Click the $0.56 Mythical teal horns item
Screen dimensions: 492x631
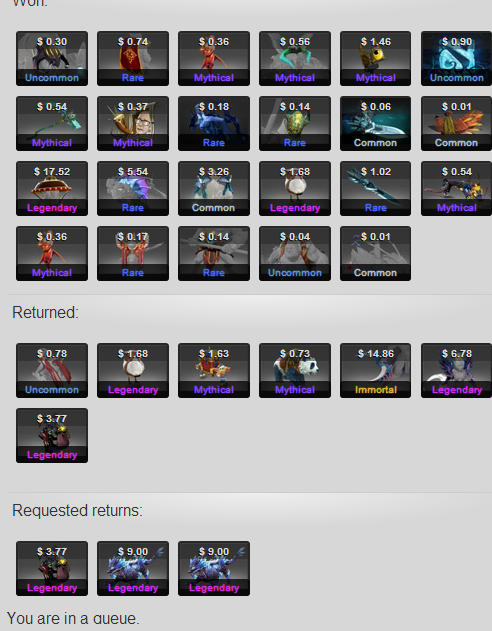[295, 58]
